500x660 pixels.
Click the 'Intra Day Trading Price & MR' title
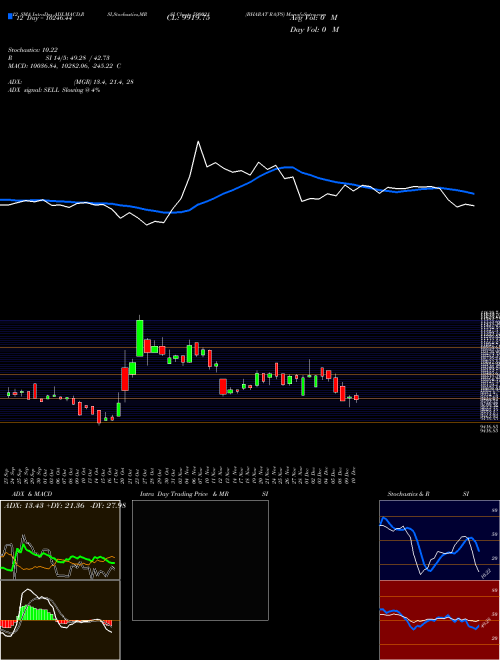(184, 494)
